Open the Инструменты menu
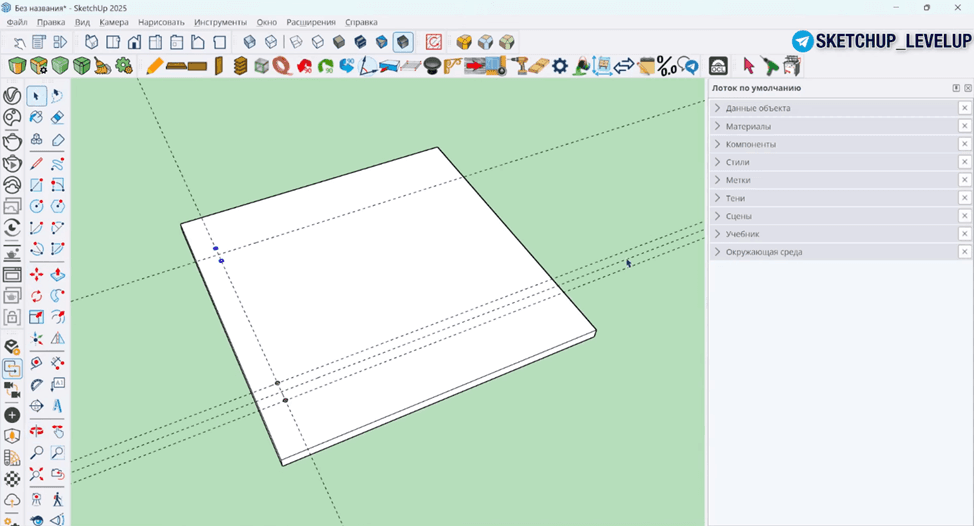Viewport: 974px width, 526px height. (x=220, y=22)
